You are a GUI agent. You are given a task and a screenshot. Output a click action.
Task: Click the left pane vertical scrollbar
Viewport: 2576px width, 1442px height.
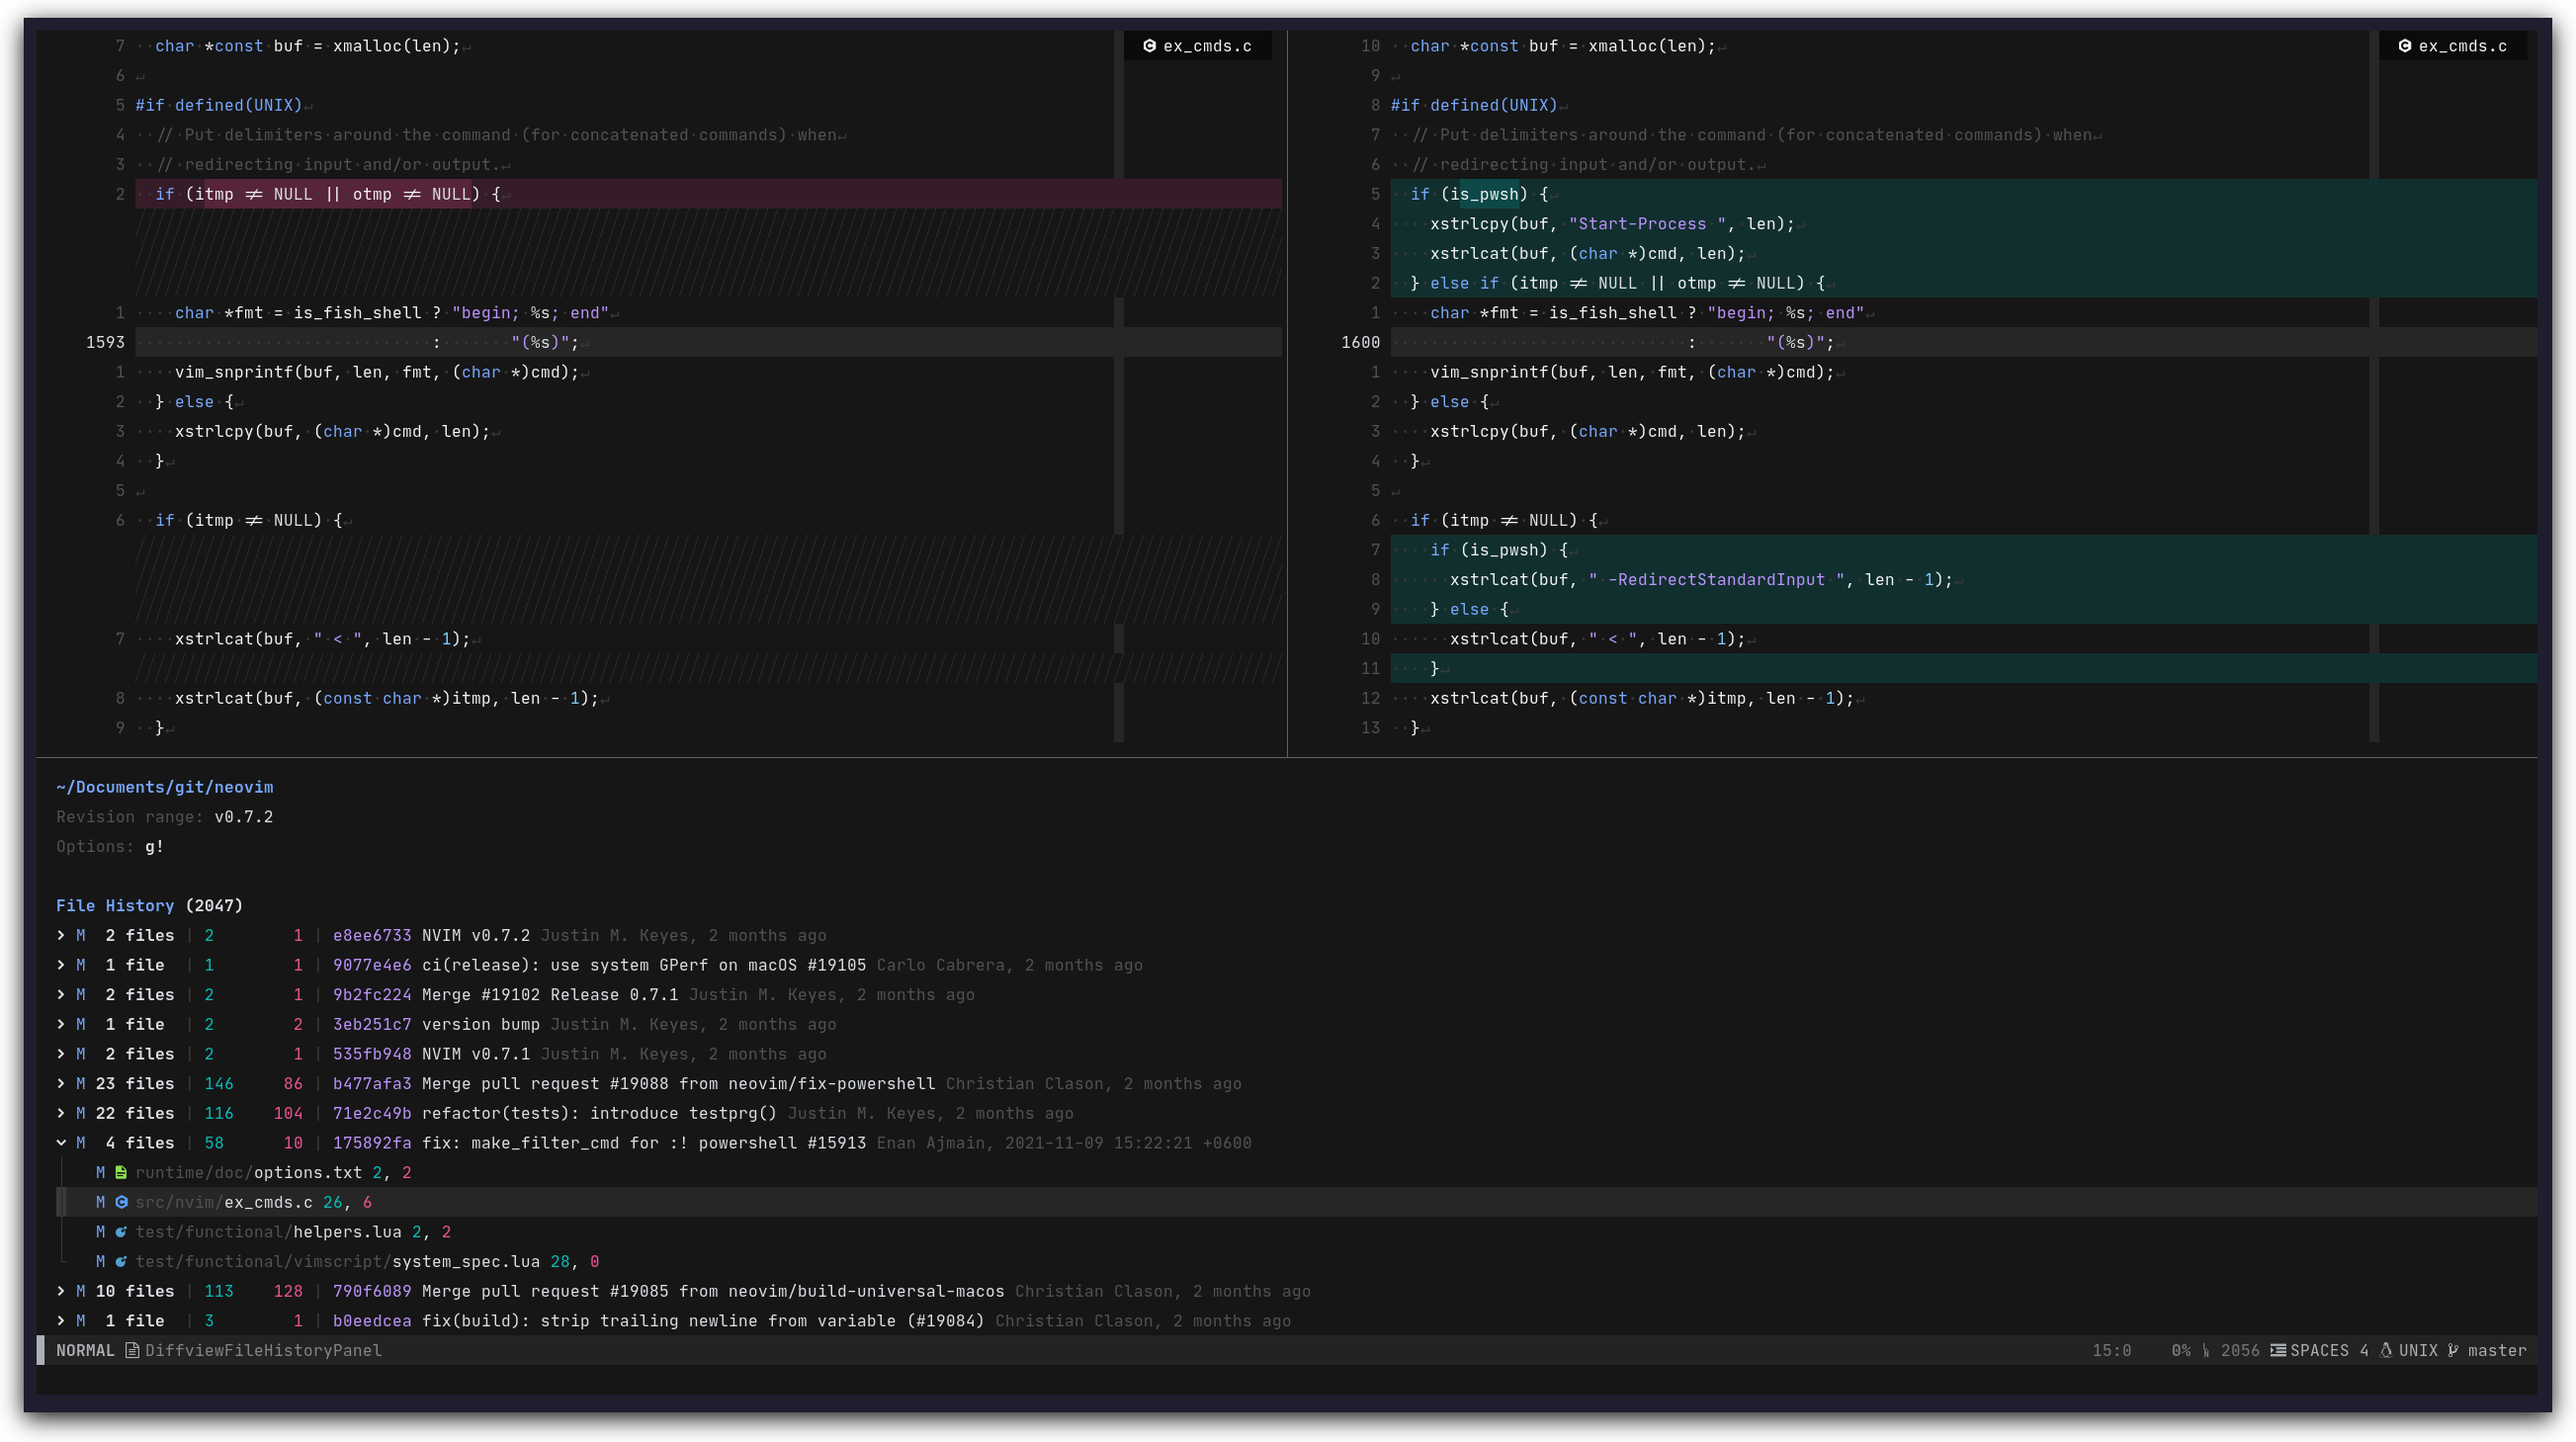click(1119, 385)
